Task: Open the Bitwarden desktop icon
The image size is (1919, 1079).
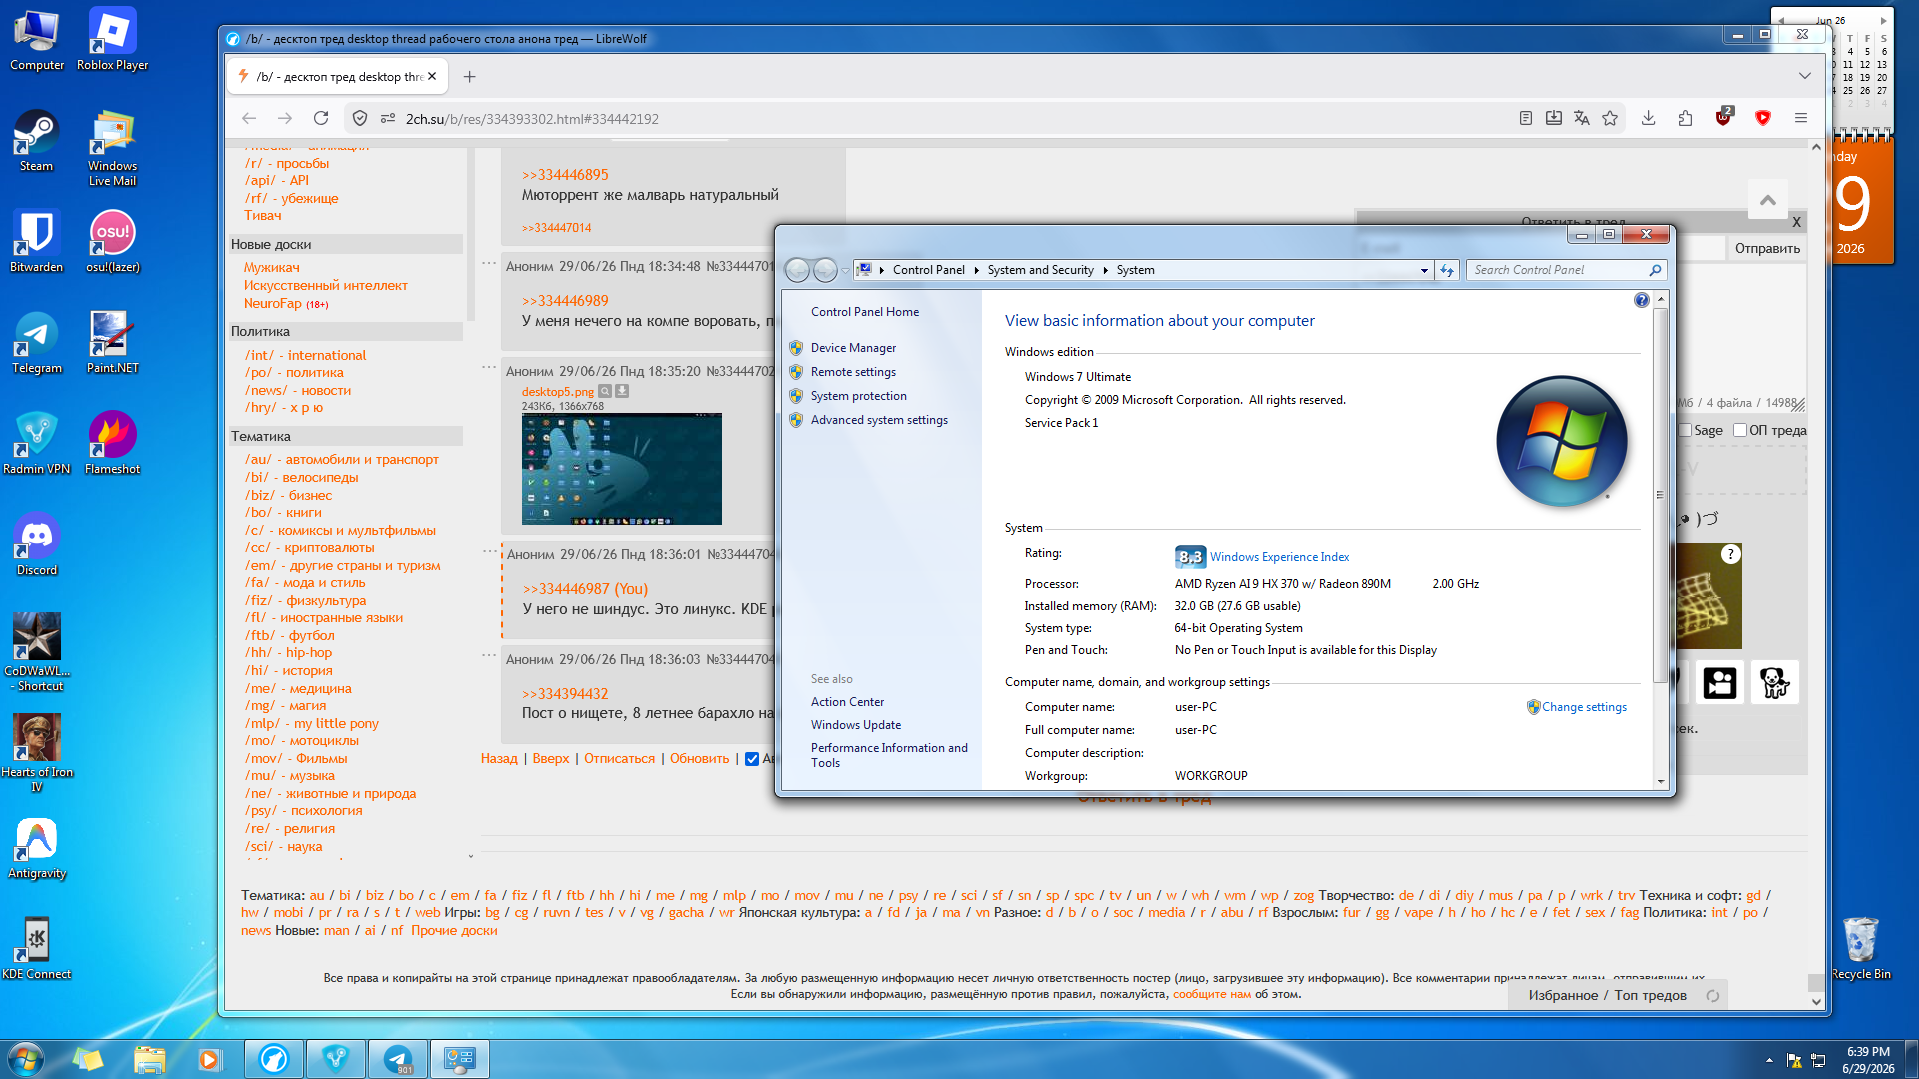Action: (x=36, y=242)
